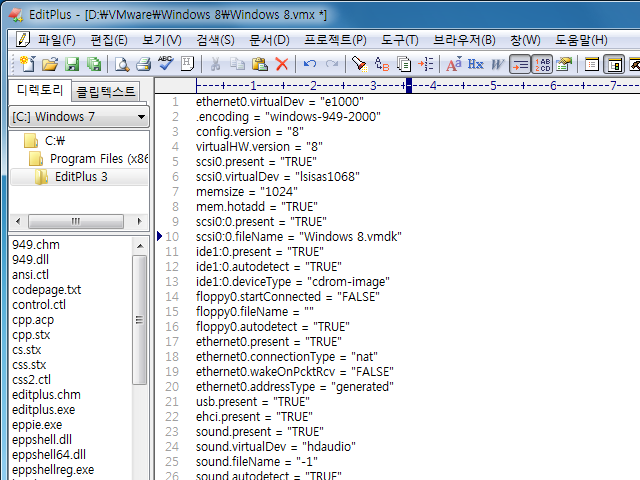Open the 보기(V) menu
Image resolution: width=640 pixels, height=480 pixels.
tap(162, 40)
